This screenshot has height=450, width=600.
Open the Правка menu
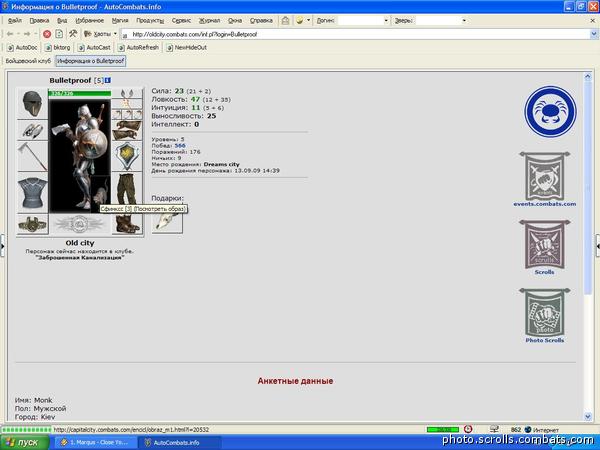coord(39,20)
